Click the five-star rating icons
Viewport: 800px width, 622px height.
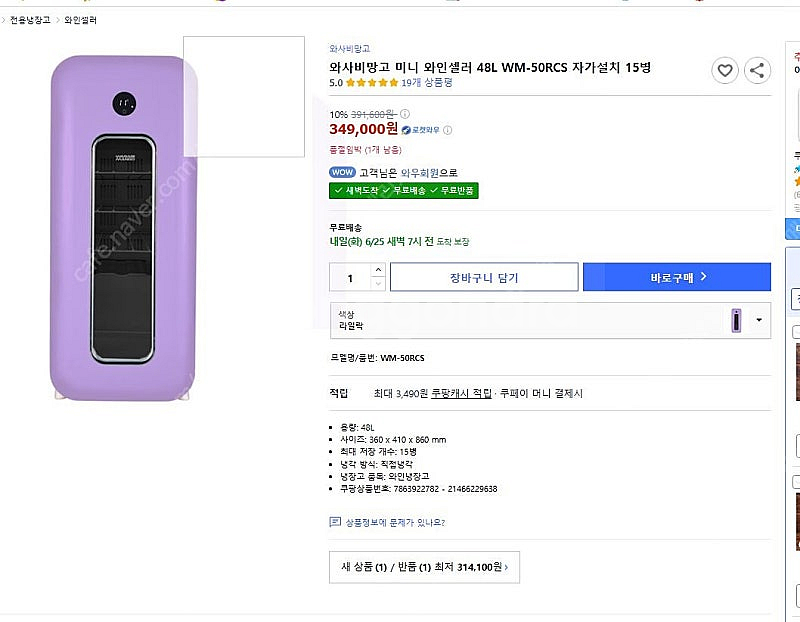372,83
